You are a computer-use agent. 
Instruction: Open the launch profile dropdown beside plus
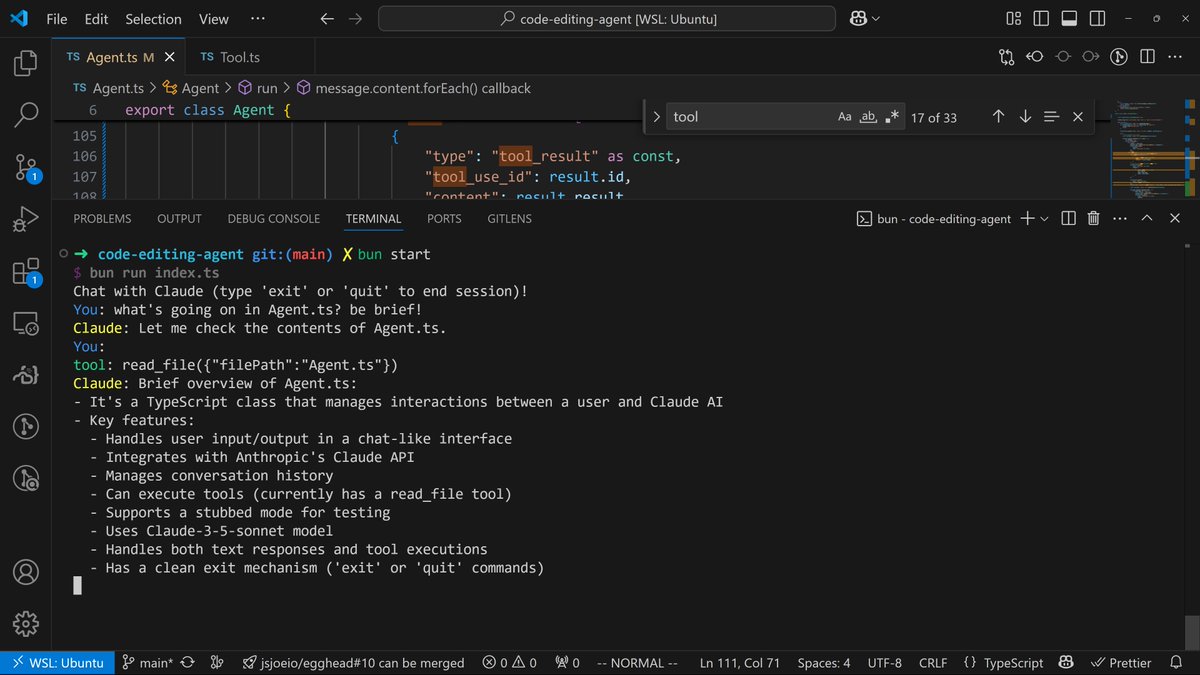(1045, 218)
